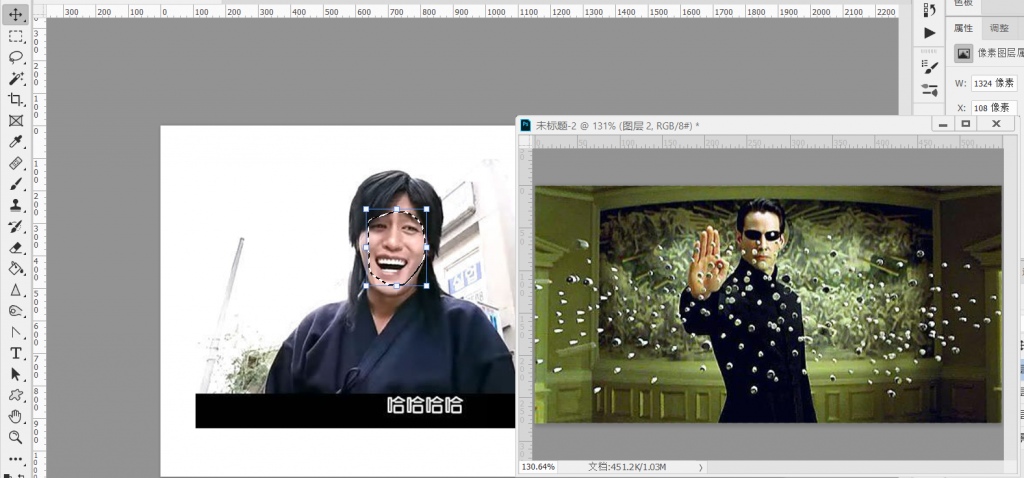Select the Zoom magnifier tool
The width and height of the screenshot is (1024, 478).
[x=16, y=438]
